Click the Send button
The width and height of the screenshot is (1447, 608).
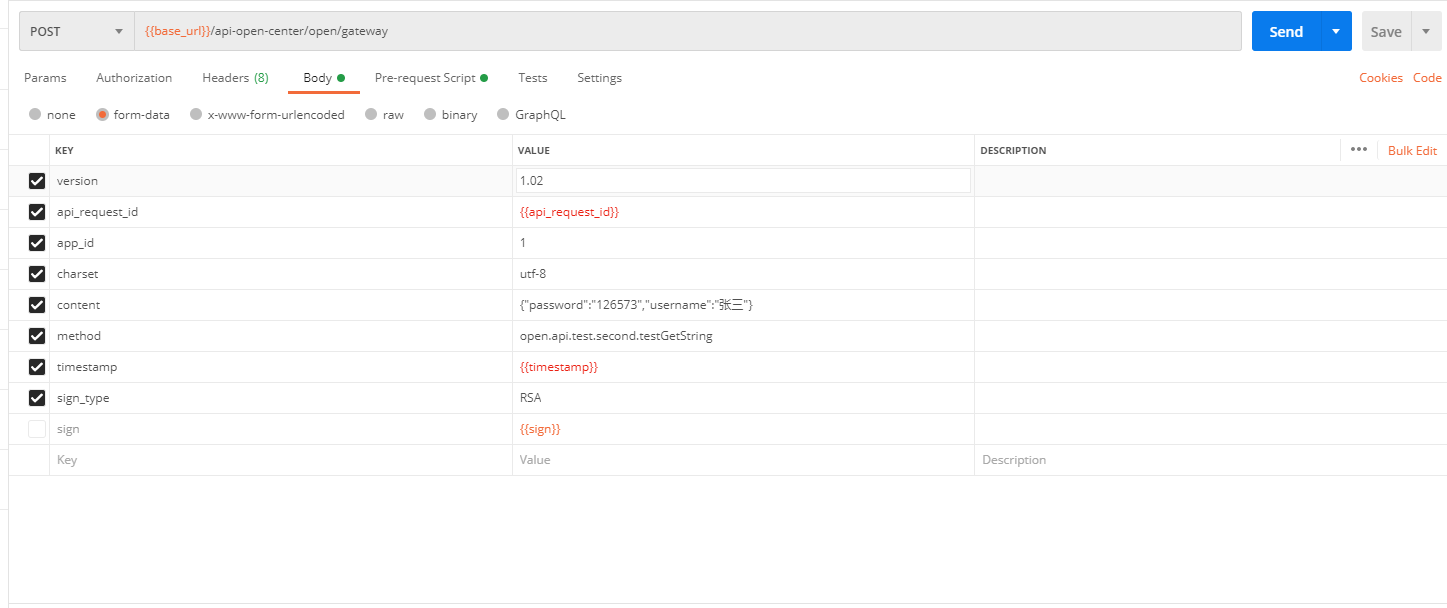pyautogui.click(x=1286, y=31)
